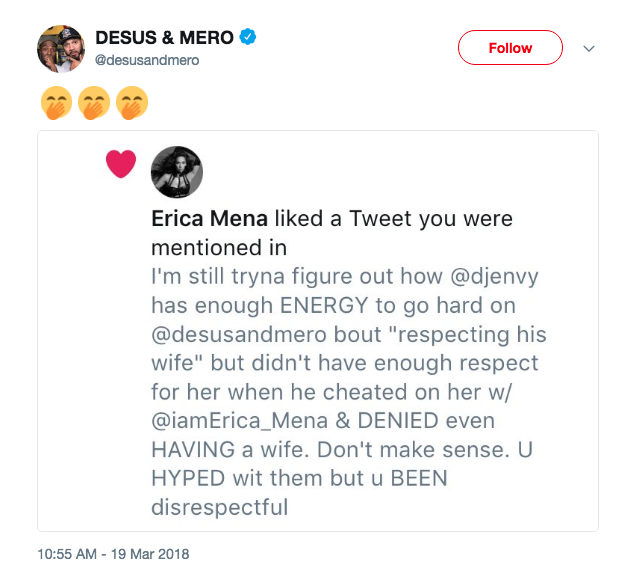Click Erica Mena's round profile picture
The width and height of the screenshot is (631, 569).
pos(177,172)
